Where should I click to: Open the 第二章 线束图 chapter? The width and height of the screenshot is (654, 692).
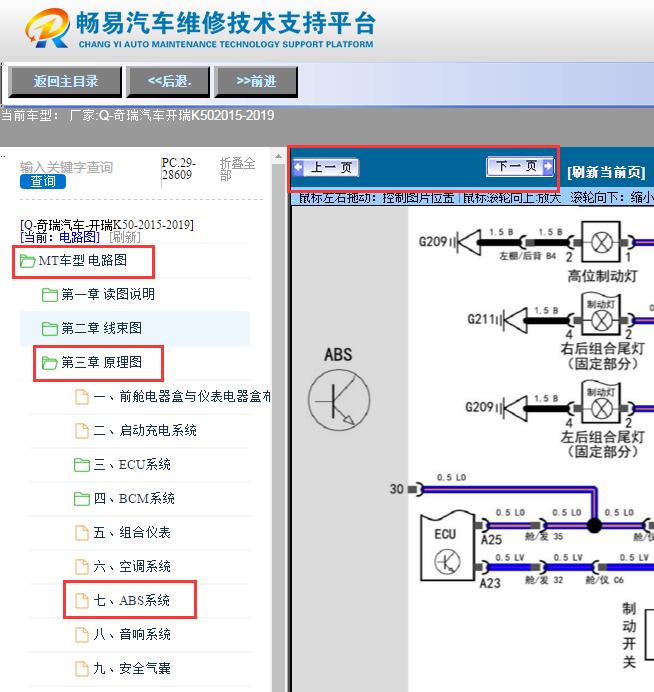pos(102,328)
